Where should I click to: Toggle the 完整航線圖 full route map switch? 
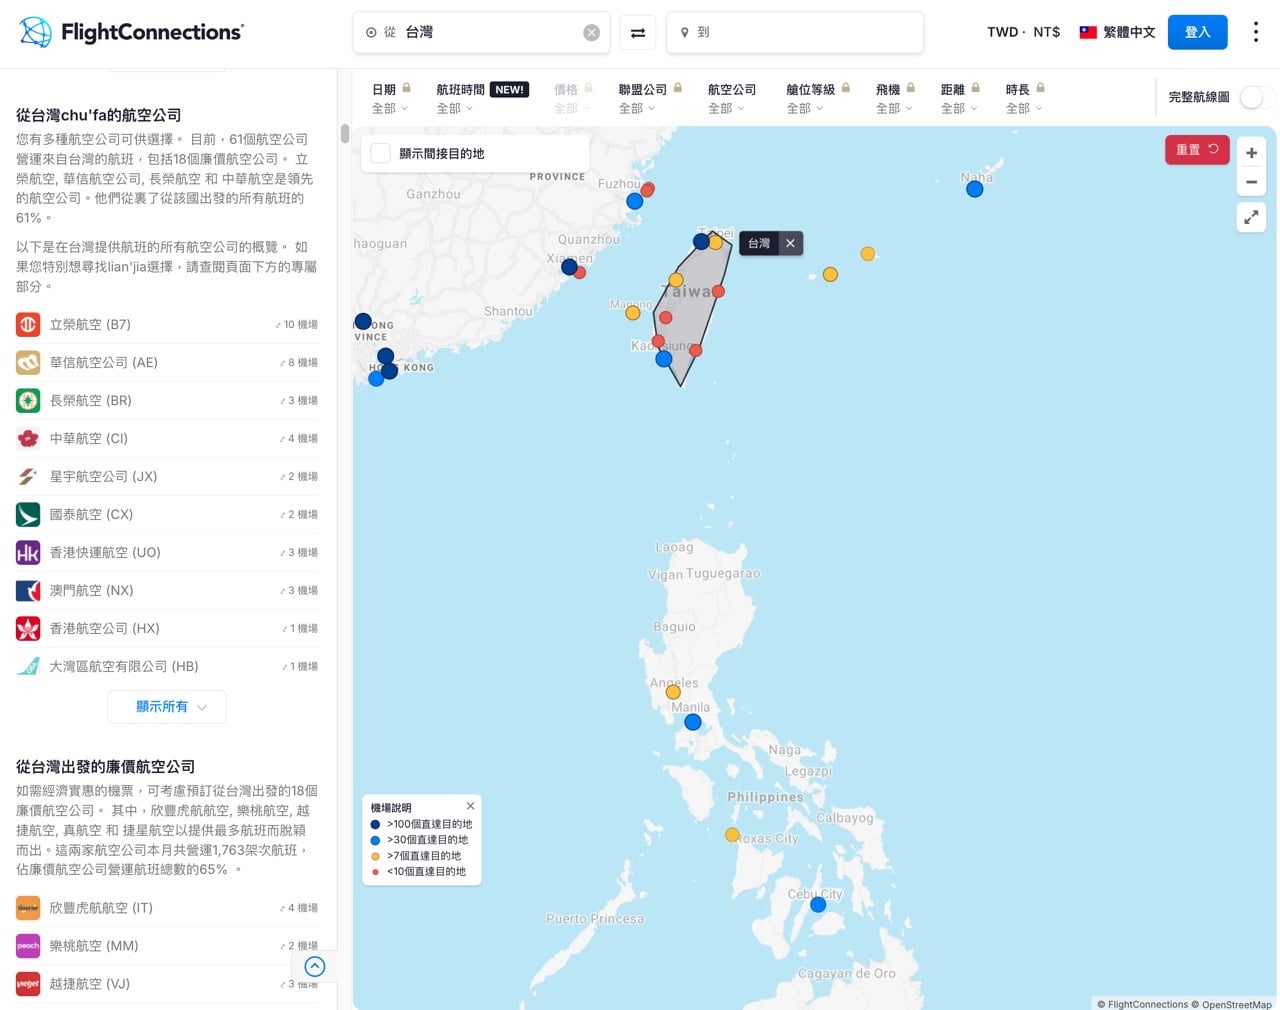(x=1256, y=97)
